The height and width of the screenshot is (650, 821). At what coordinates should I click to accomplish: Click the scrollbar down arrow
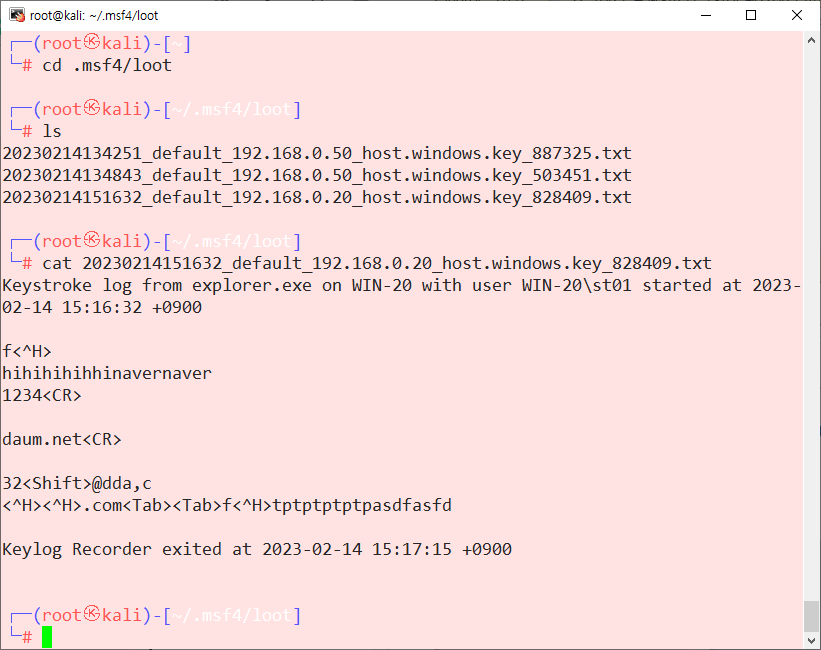(811, 640)
